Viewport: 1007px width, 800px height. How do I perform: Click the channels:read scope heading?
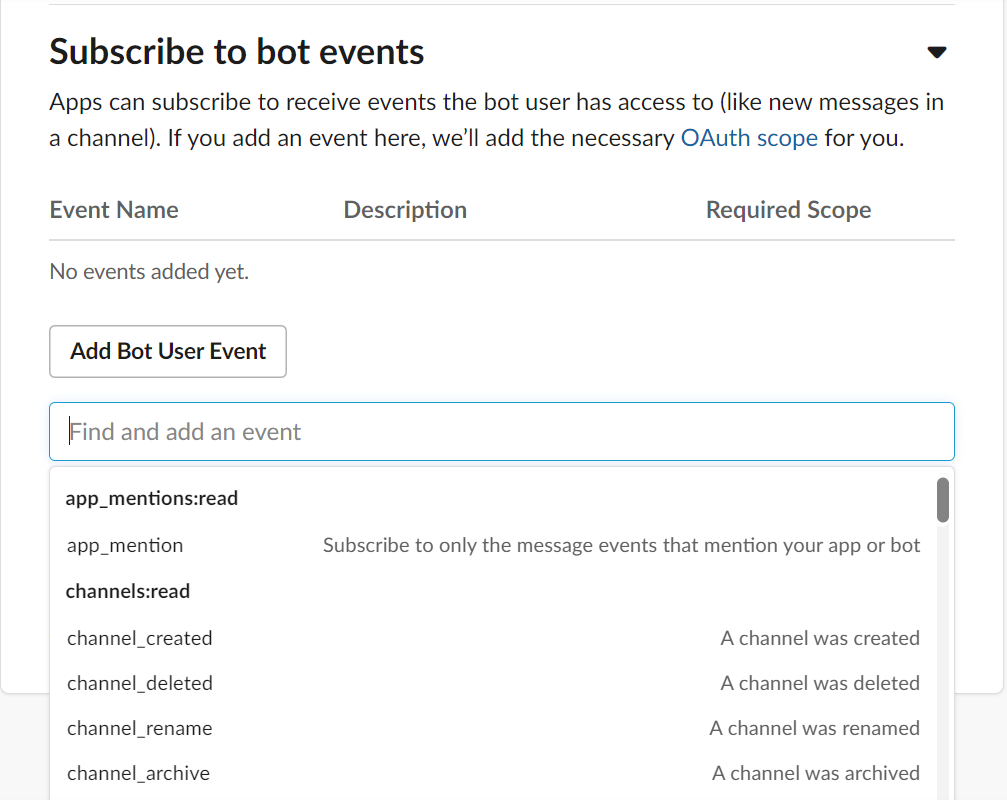[x=128, y=591]
